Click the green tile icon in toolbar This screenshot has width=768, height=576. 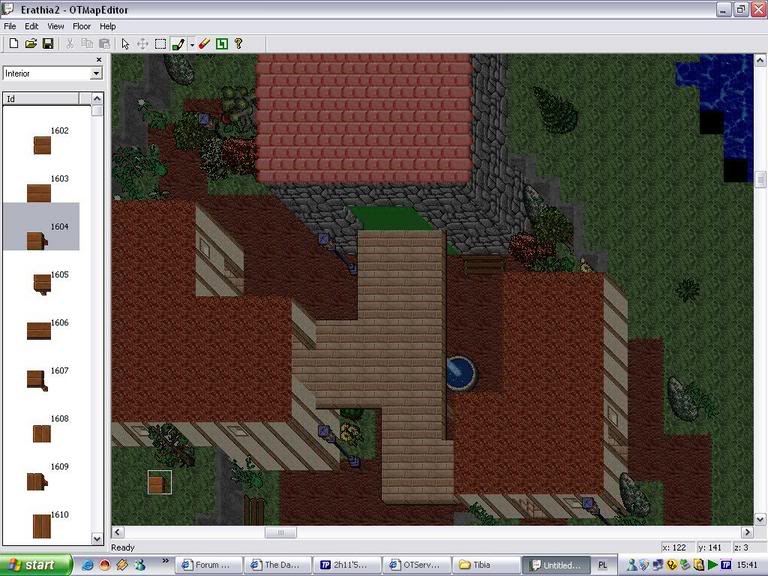pos(221,44)
